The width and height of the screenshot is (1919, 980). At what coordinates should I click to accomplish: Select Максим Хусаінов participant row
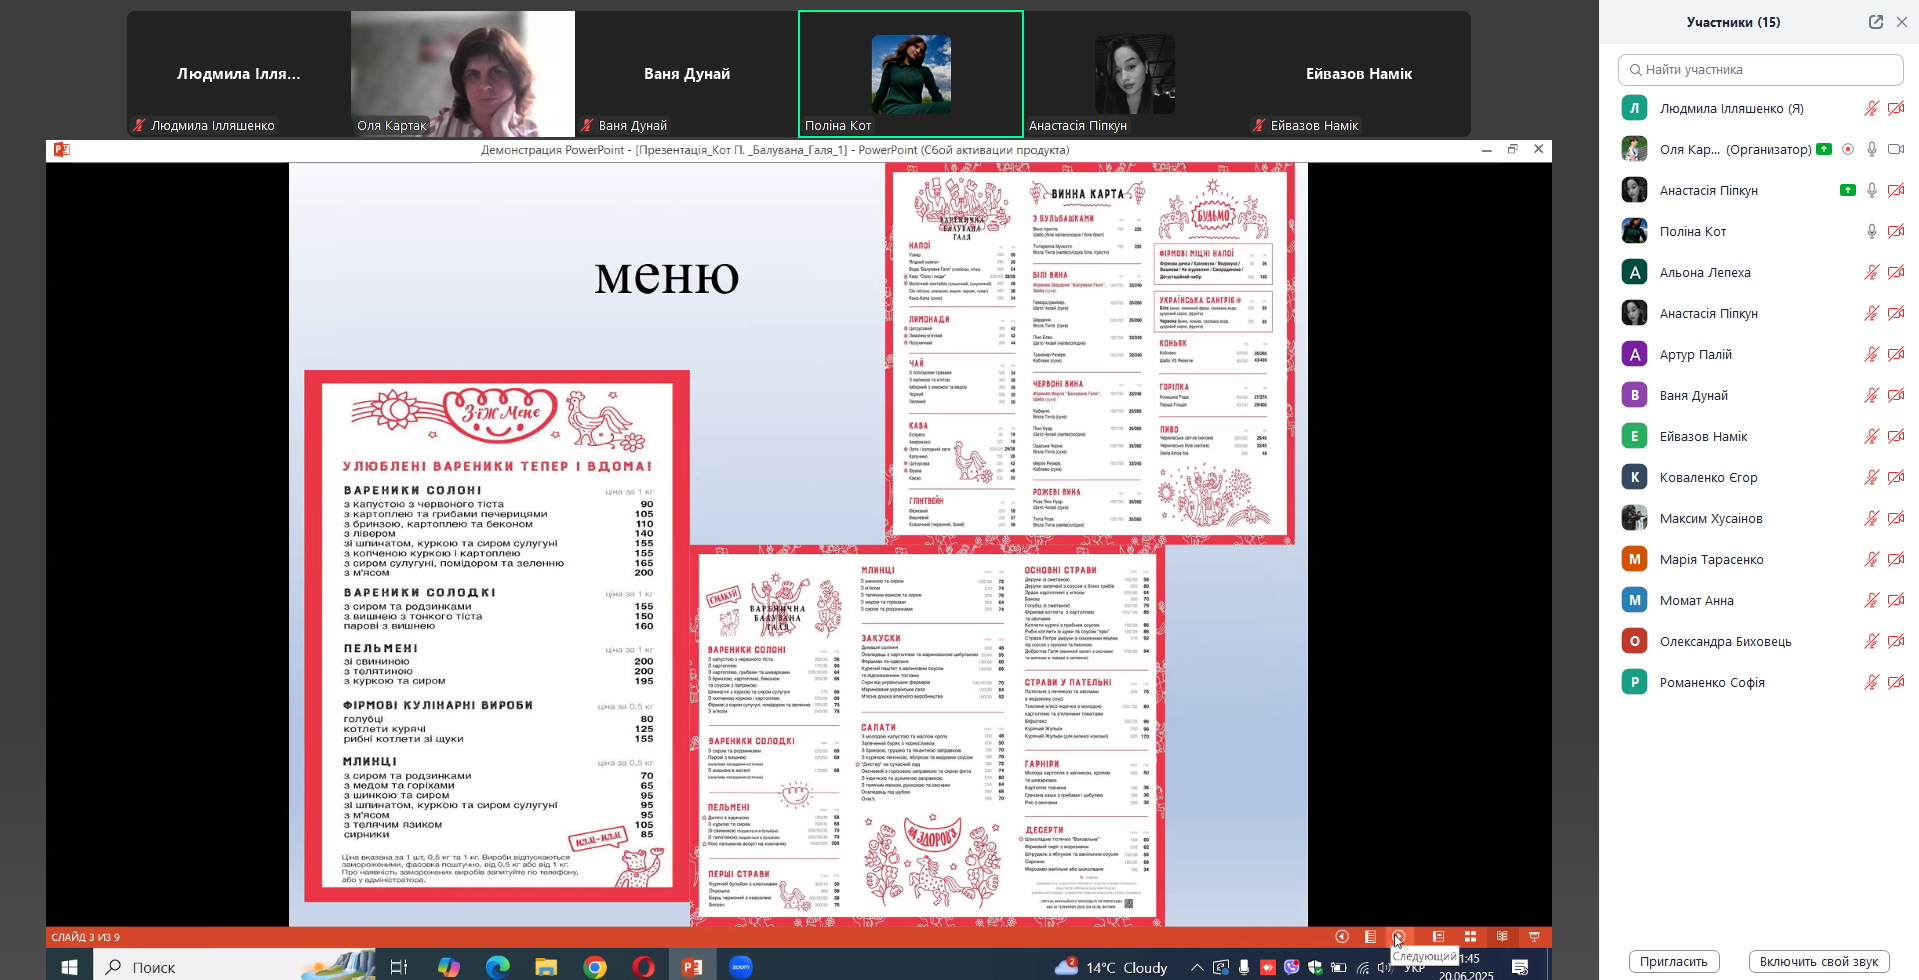pos(1760,518)
